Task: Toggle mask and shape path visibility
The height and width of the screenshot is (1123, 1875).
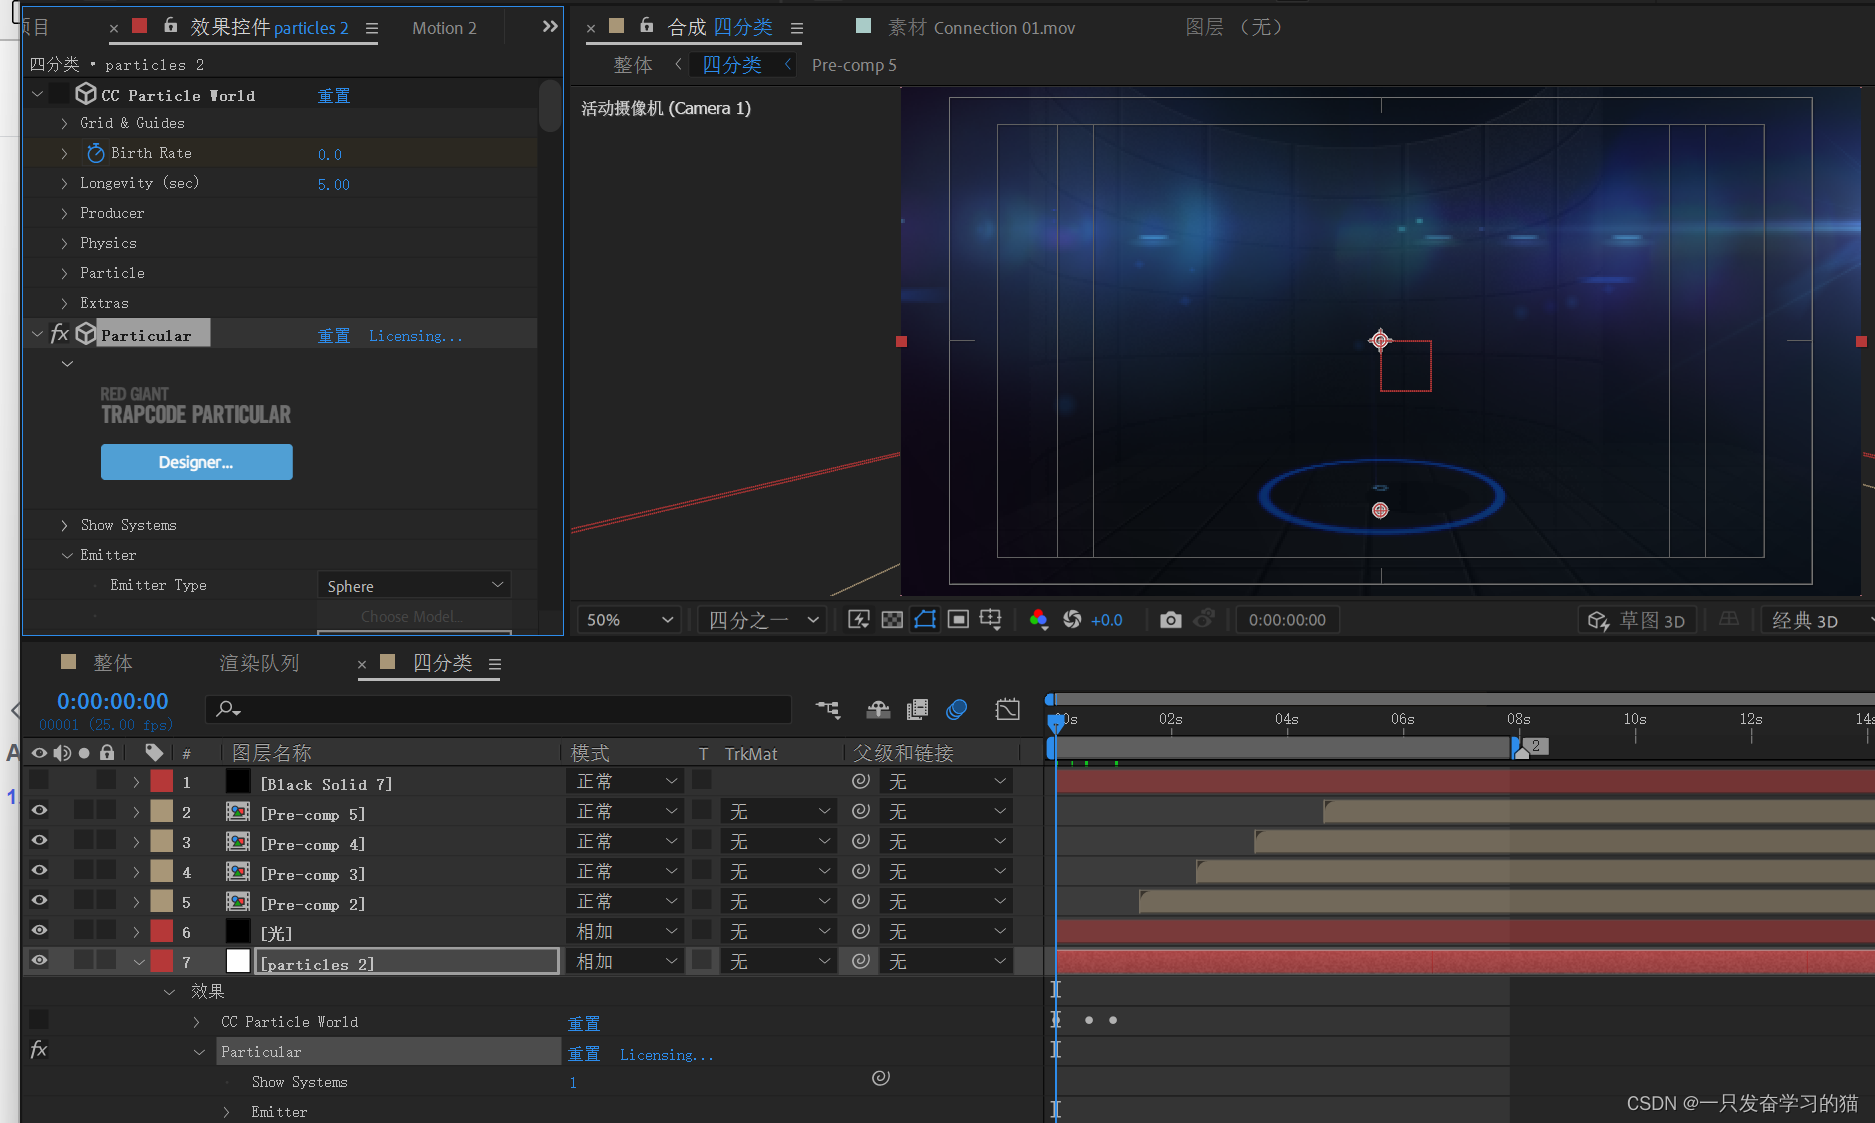Action: [925, 619]
